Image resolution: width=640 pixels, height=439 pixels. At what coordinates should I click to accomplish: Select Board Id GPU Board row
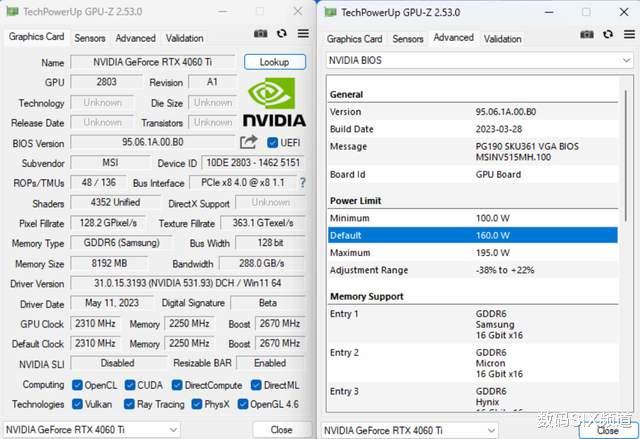[473, 175]
